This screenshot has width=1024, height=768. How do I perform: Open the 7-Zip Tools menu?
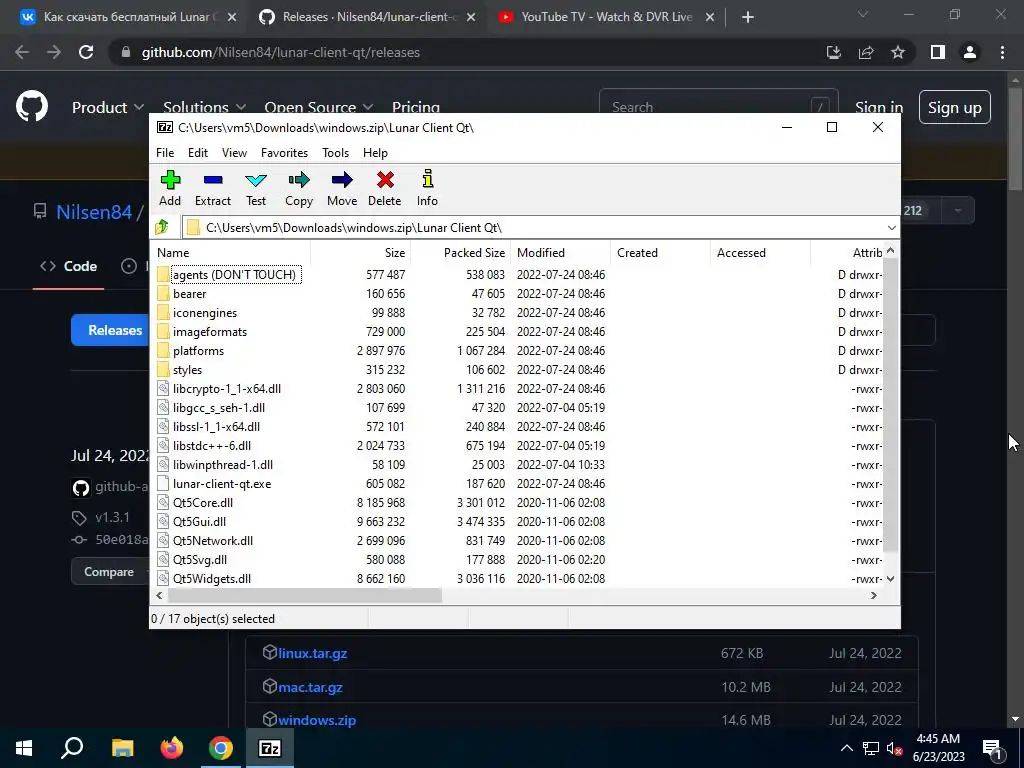point(335,153)
